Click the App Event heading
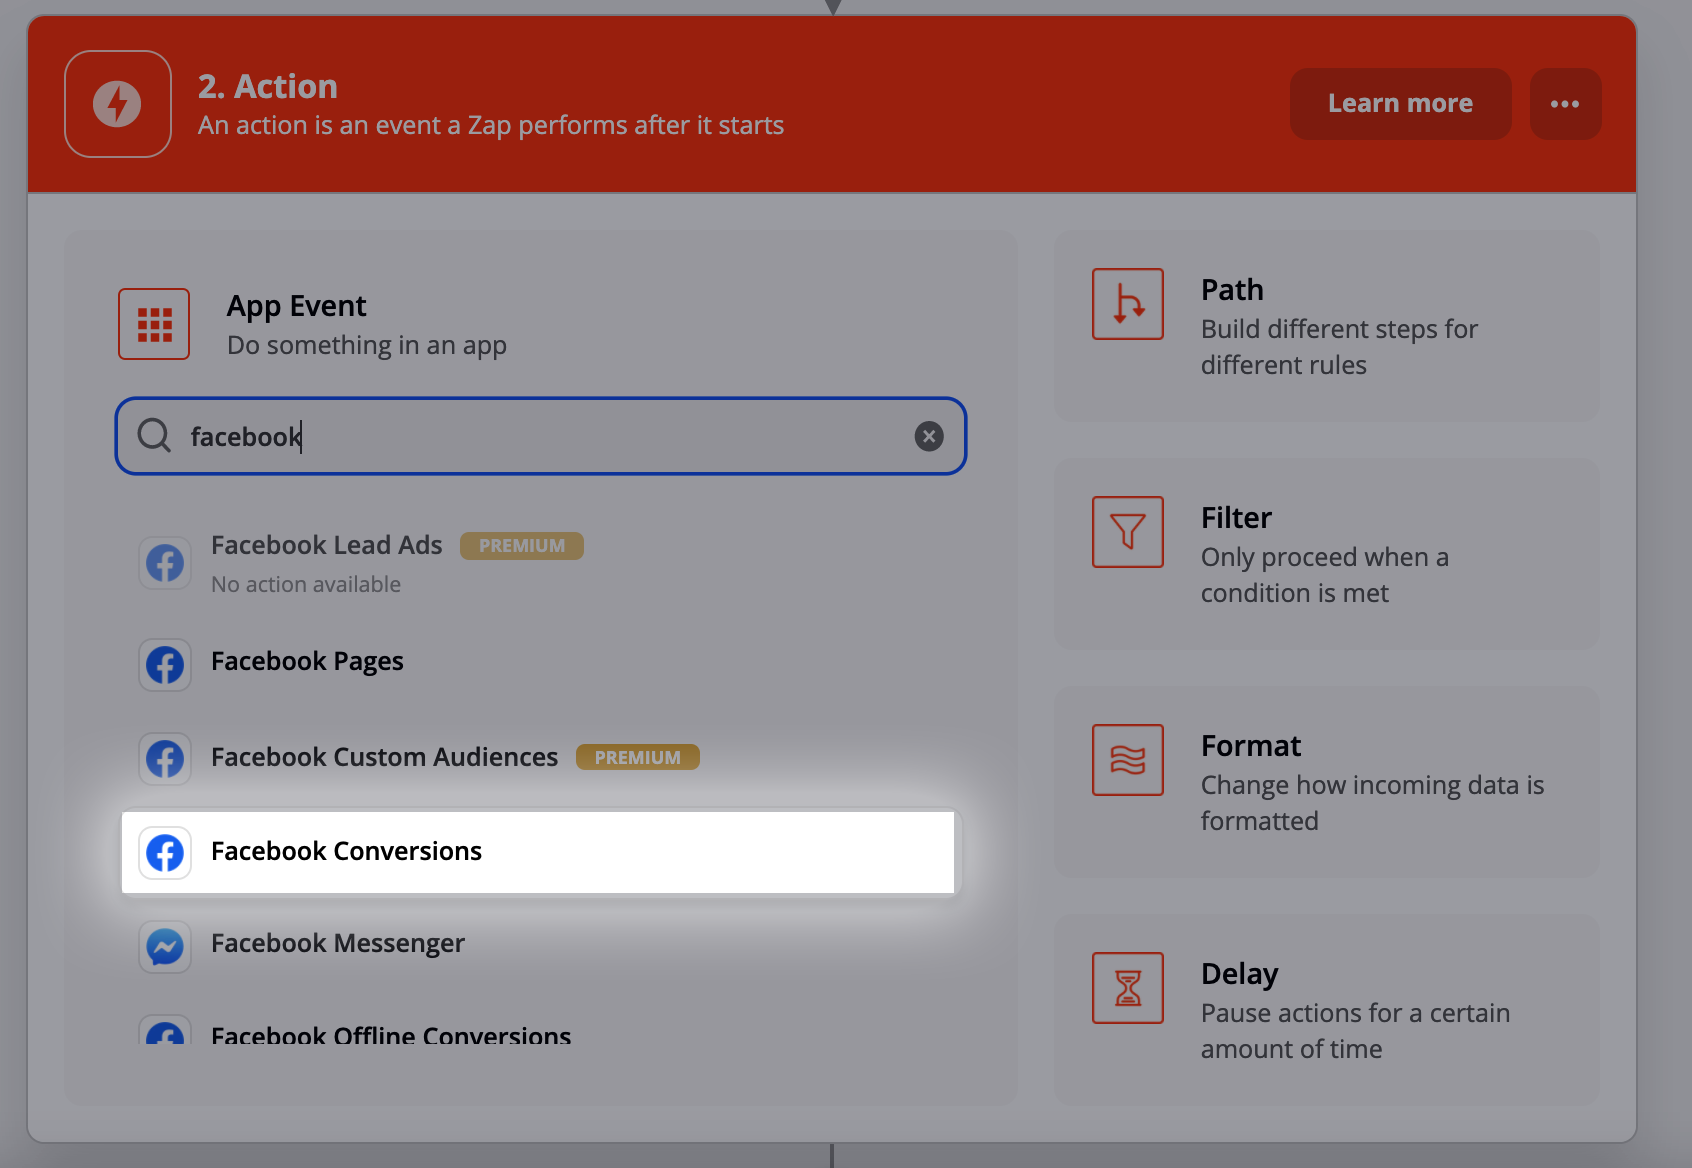Image resolution: width=1692 pixels, height=1168 pixels. click(297, 306)
